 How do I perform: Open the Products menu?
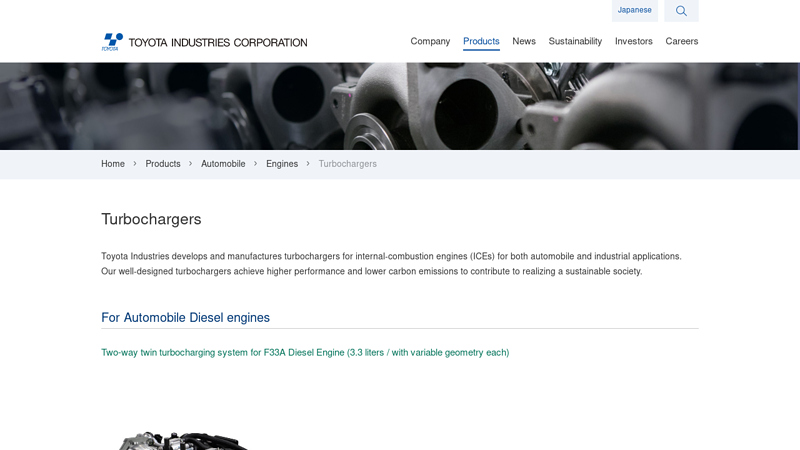481,41
